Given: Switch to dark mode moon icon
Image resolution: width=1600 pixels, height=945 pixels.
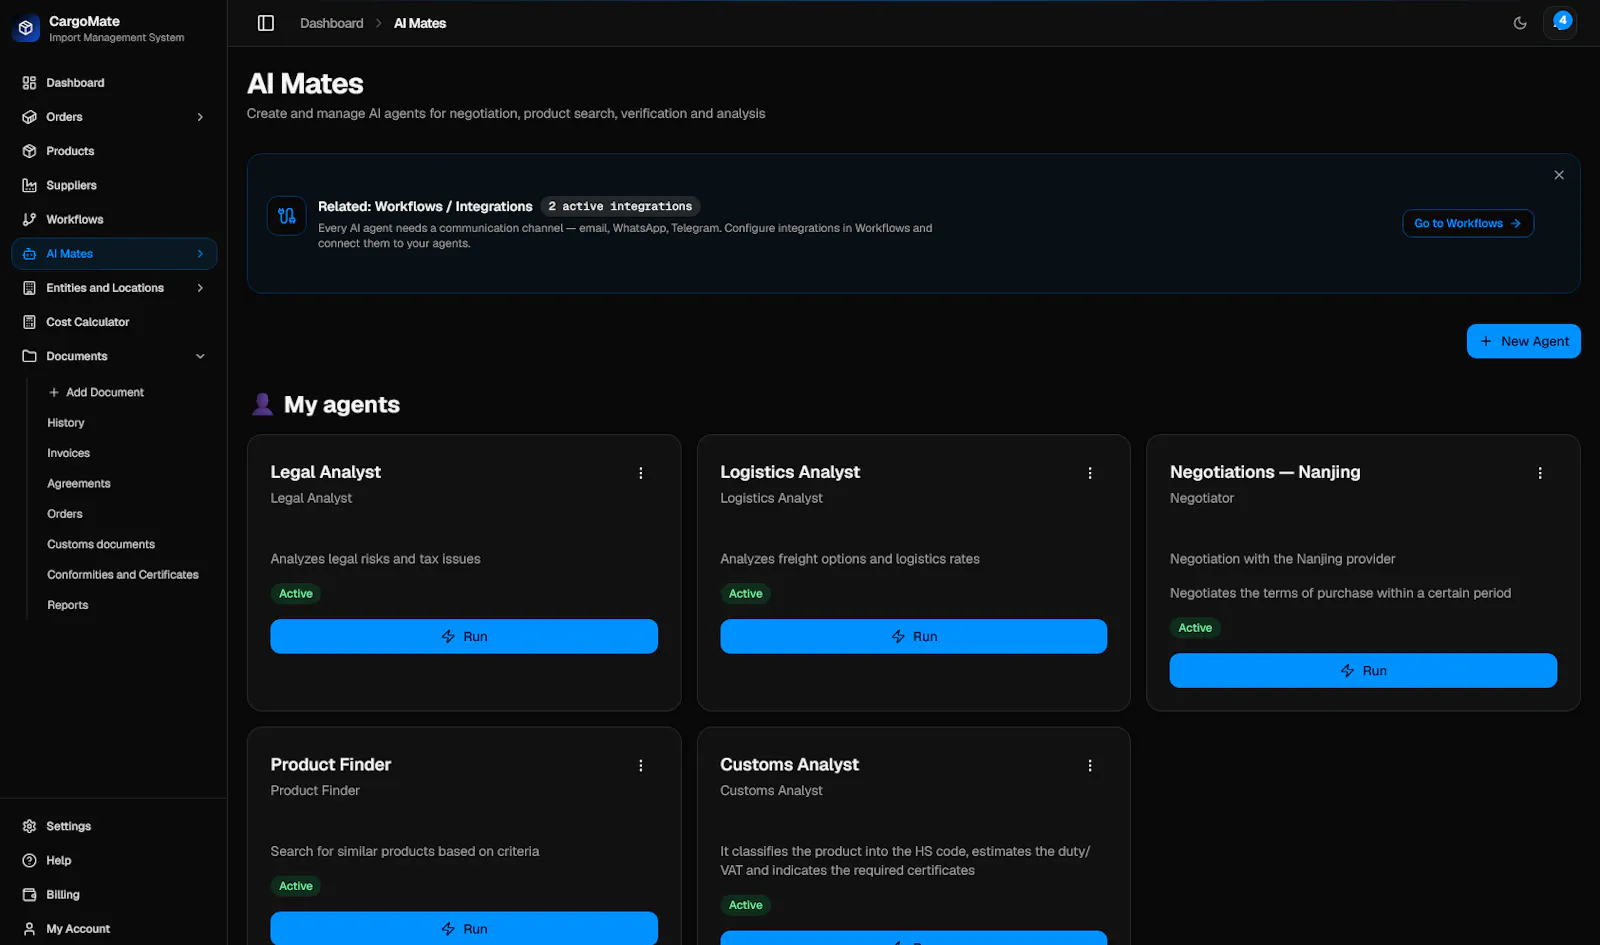Looking at the screenshot, I should click(1520, 23).
